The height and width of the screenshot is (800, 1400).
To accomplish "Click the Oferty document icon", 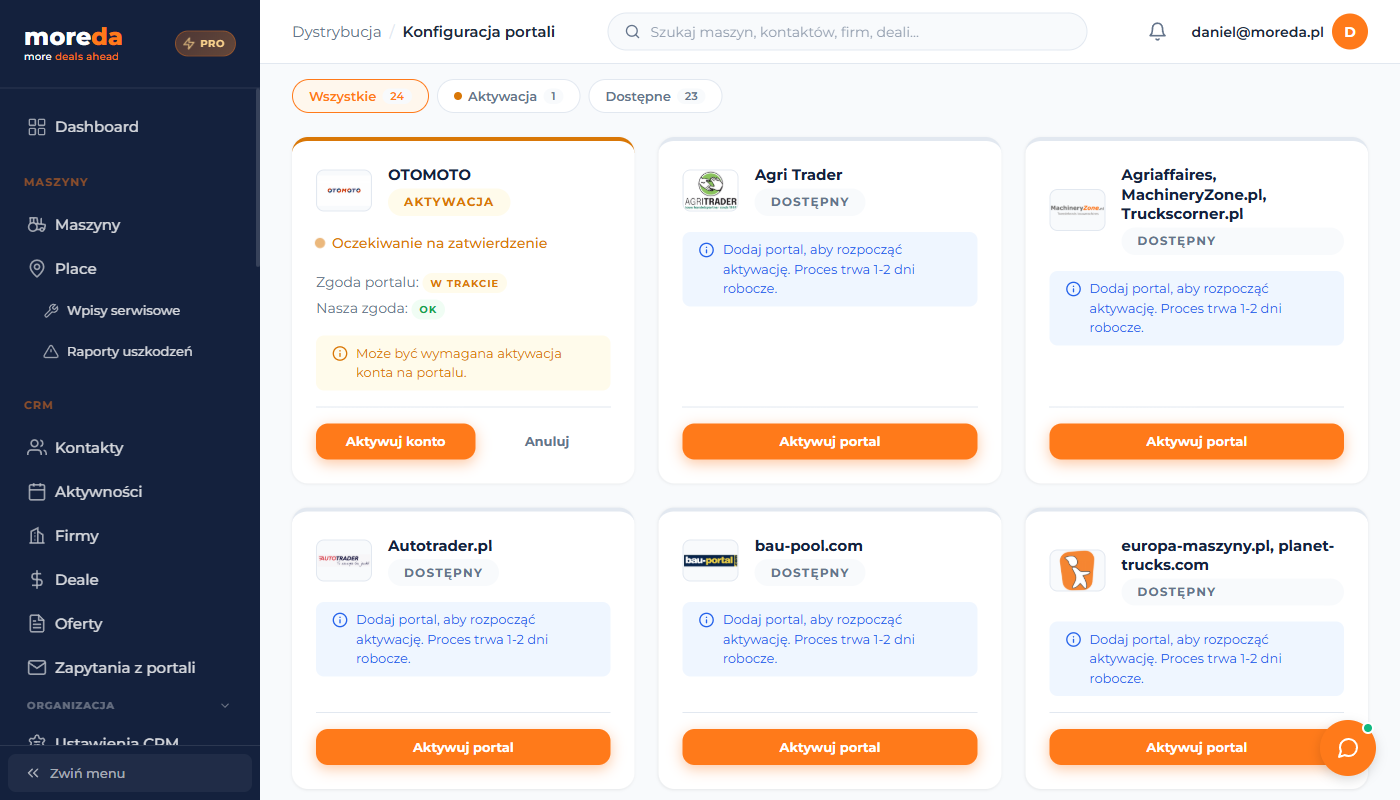I will [37, 624].
